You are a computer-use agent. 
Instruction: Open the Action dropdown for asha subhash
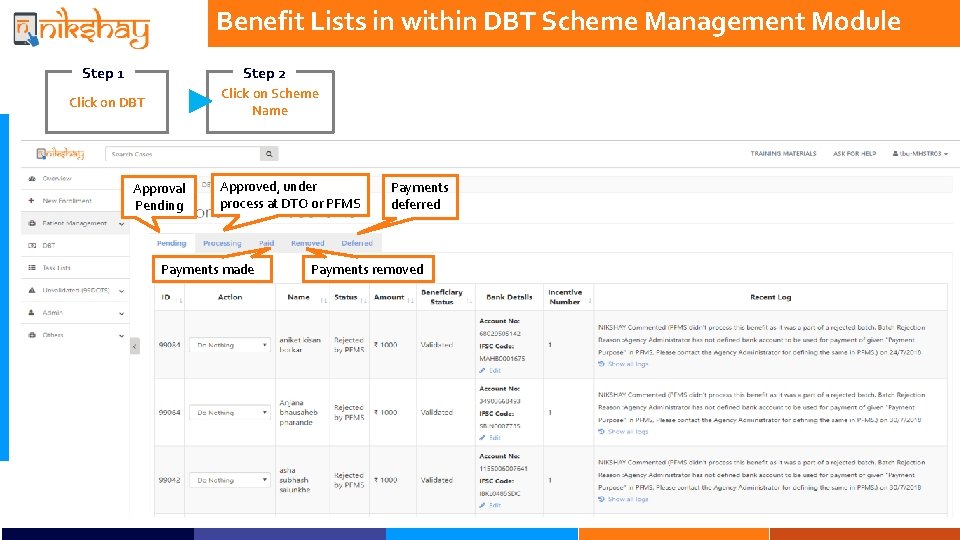click(x=230, y=480)
